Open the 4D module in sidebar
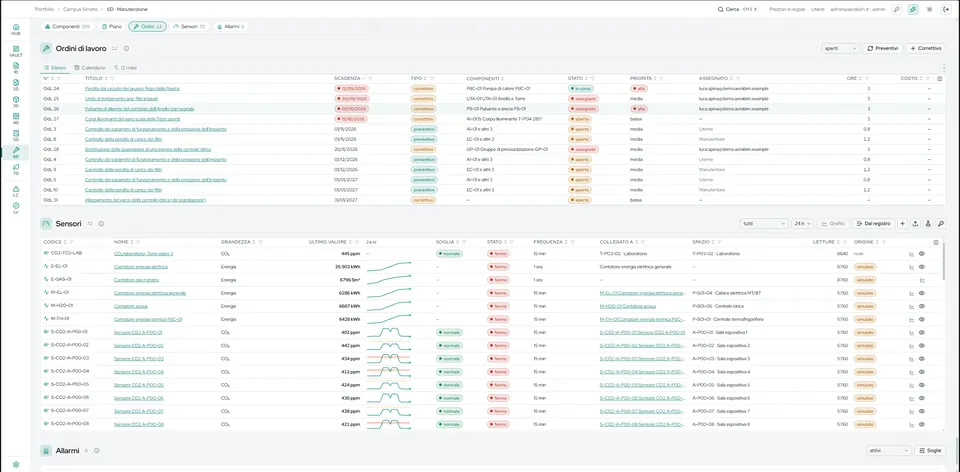 (x=16, y=118)
